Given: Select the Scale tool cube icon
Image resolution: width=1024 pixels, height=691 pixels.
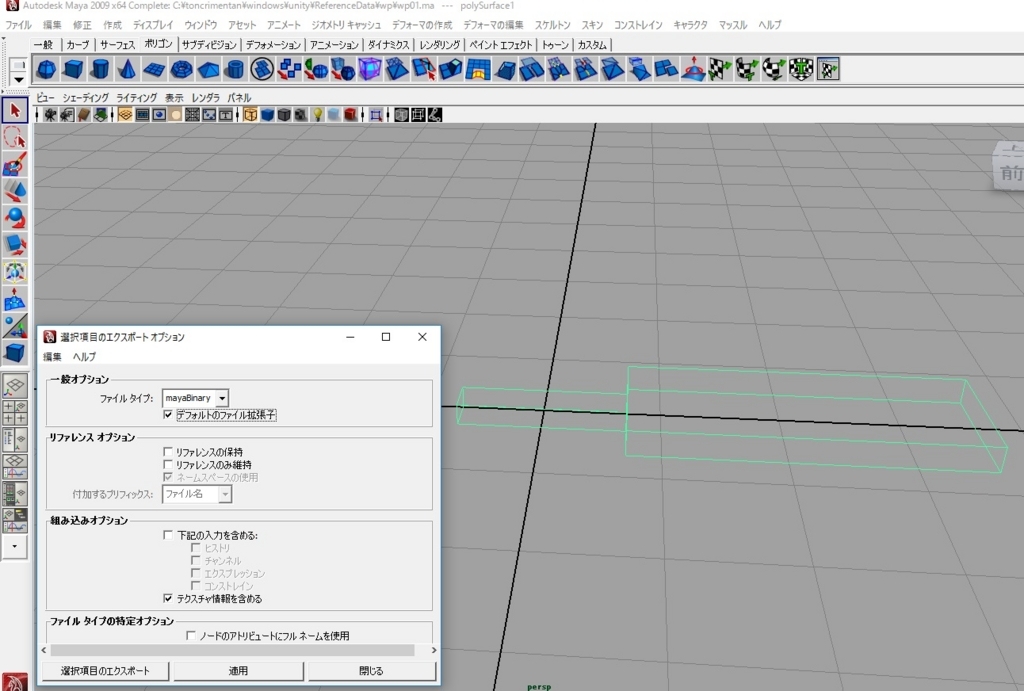Looking at the screenshot, I should pyautogui.click(x=15, y=244).
